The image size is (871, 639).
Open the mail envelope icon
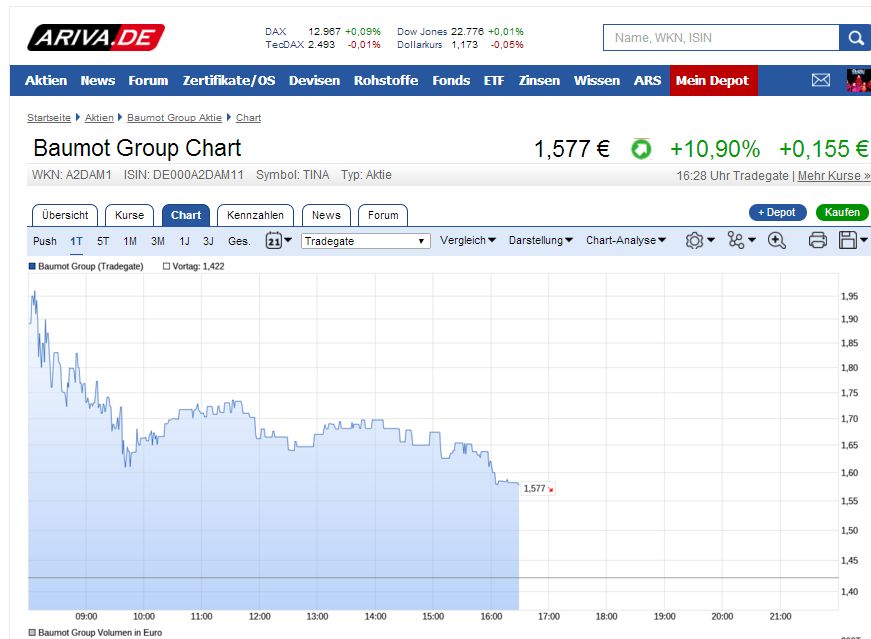click(821, 80)
